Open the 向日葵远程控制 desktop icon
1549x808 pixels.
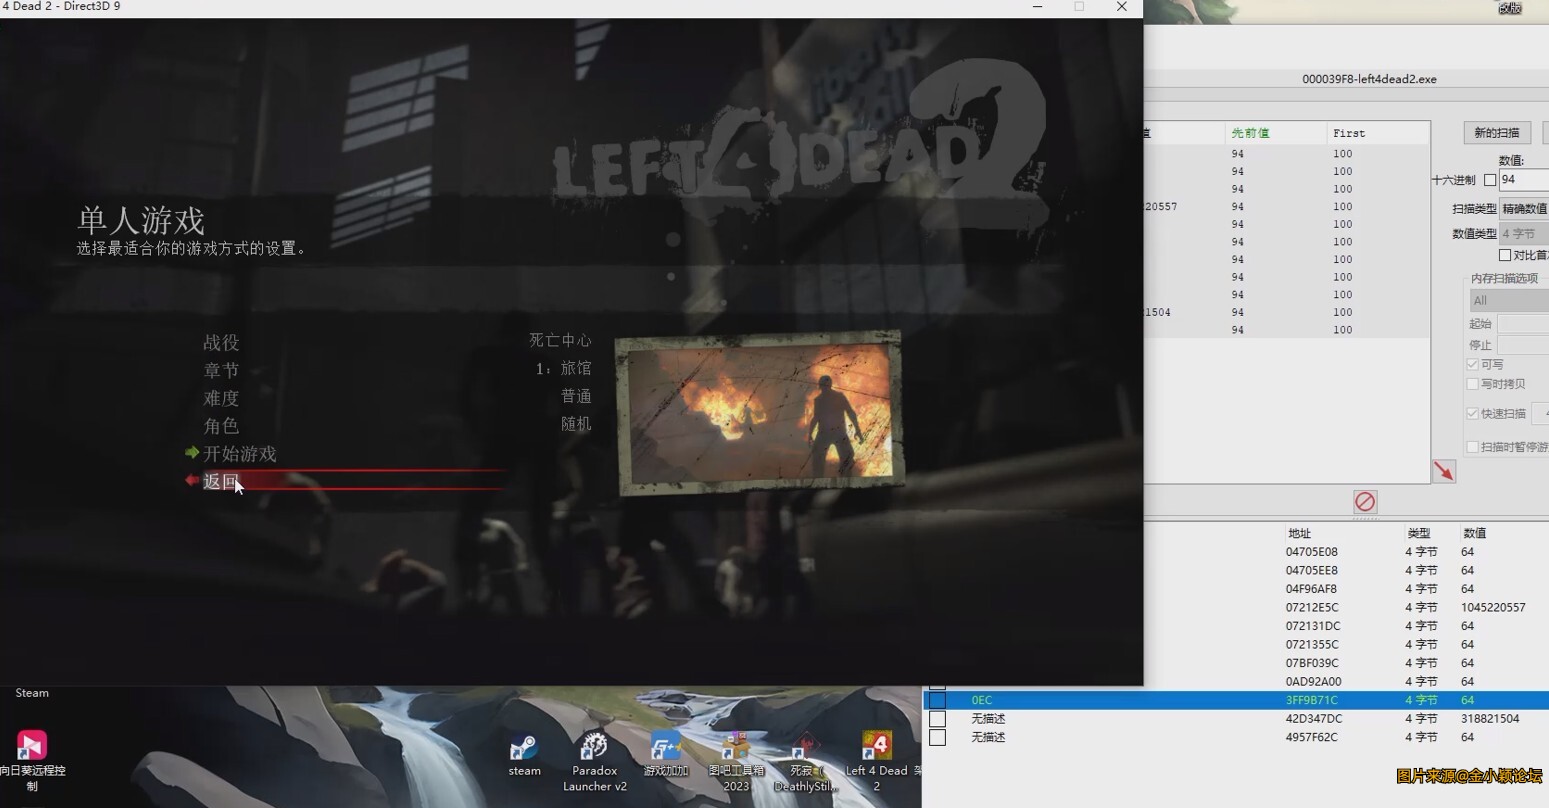32,762
